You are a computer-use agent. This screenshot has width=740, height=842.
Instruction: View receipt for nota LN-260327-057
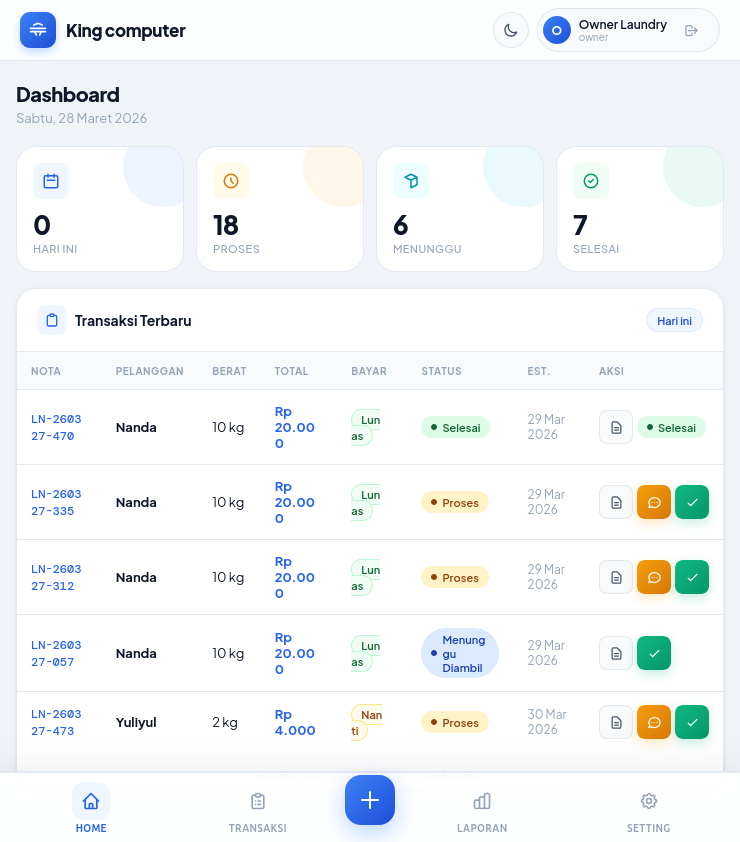(x=616, y=653)
